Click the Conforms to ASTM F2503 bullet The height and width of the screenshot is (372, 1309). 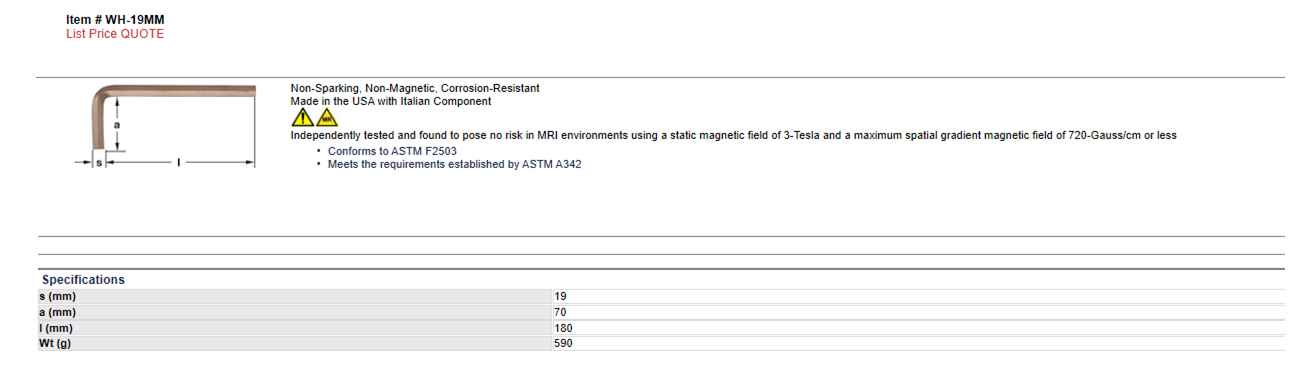(392, 152)
